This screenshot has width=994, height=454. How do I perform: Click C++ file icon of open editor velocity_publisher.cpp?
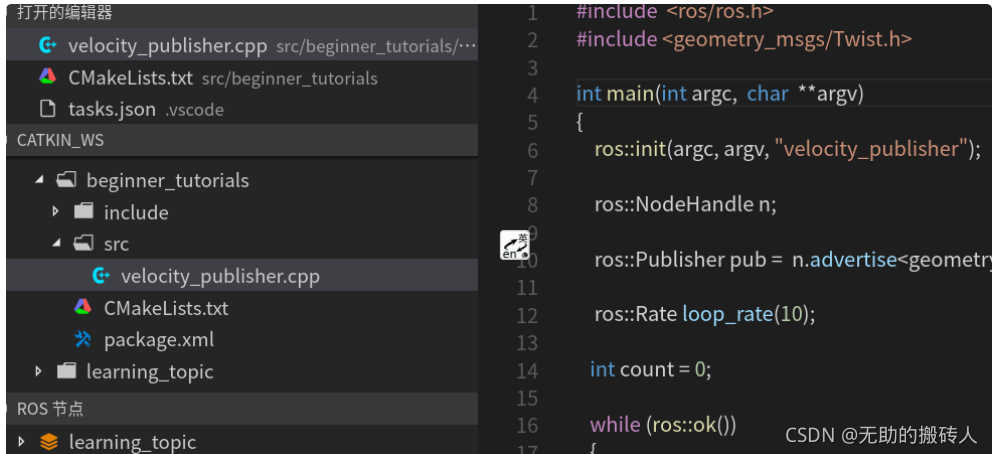48,45
